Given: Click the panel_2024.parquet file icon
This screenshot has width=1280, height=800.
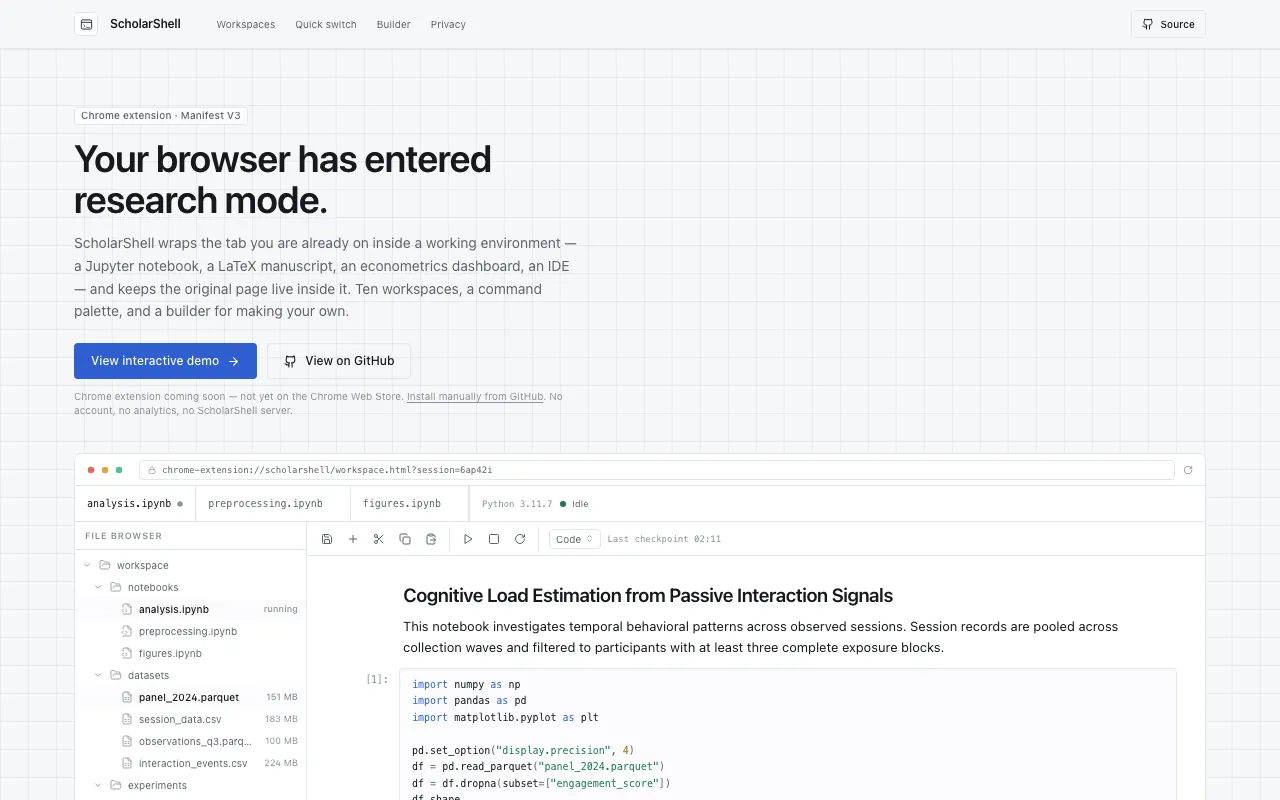Looking at the screenshot, I should tap(127, 697).
